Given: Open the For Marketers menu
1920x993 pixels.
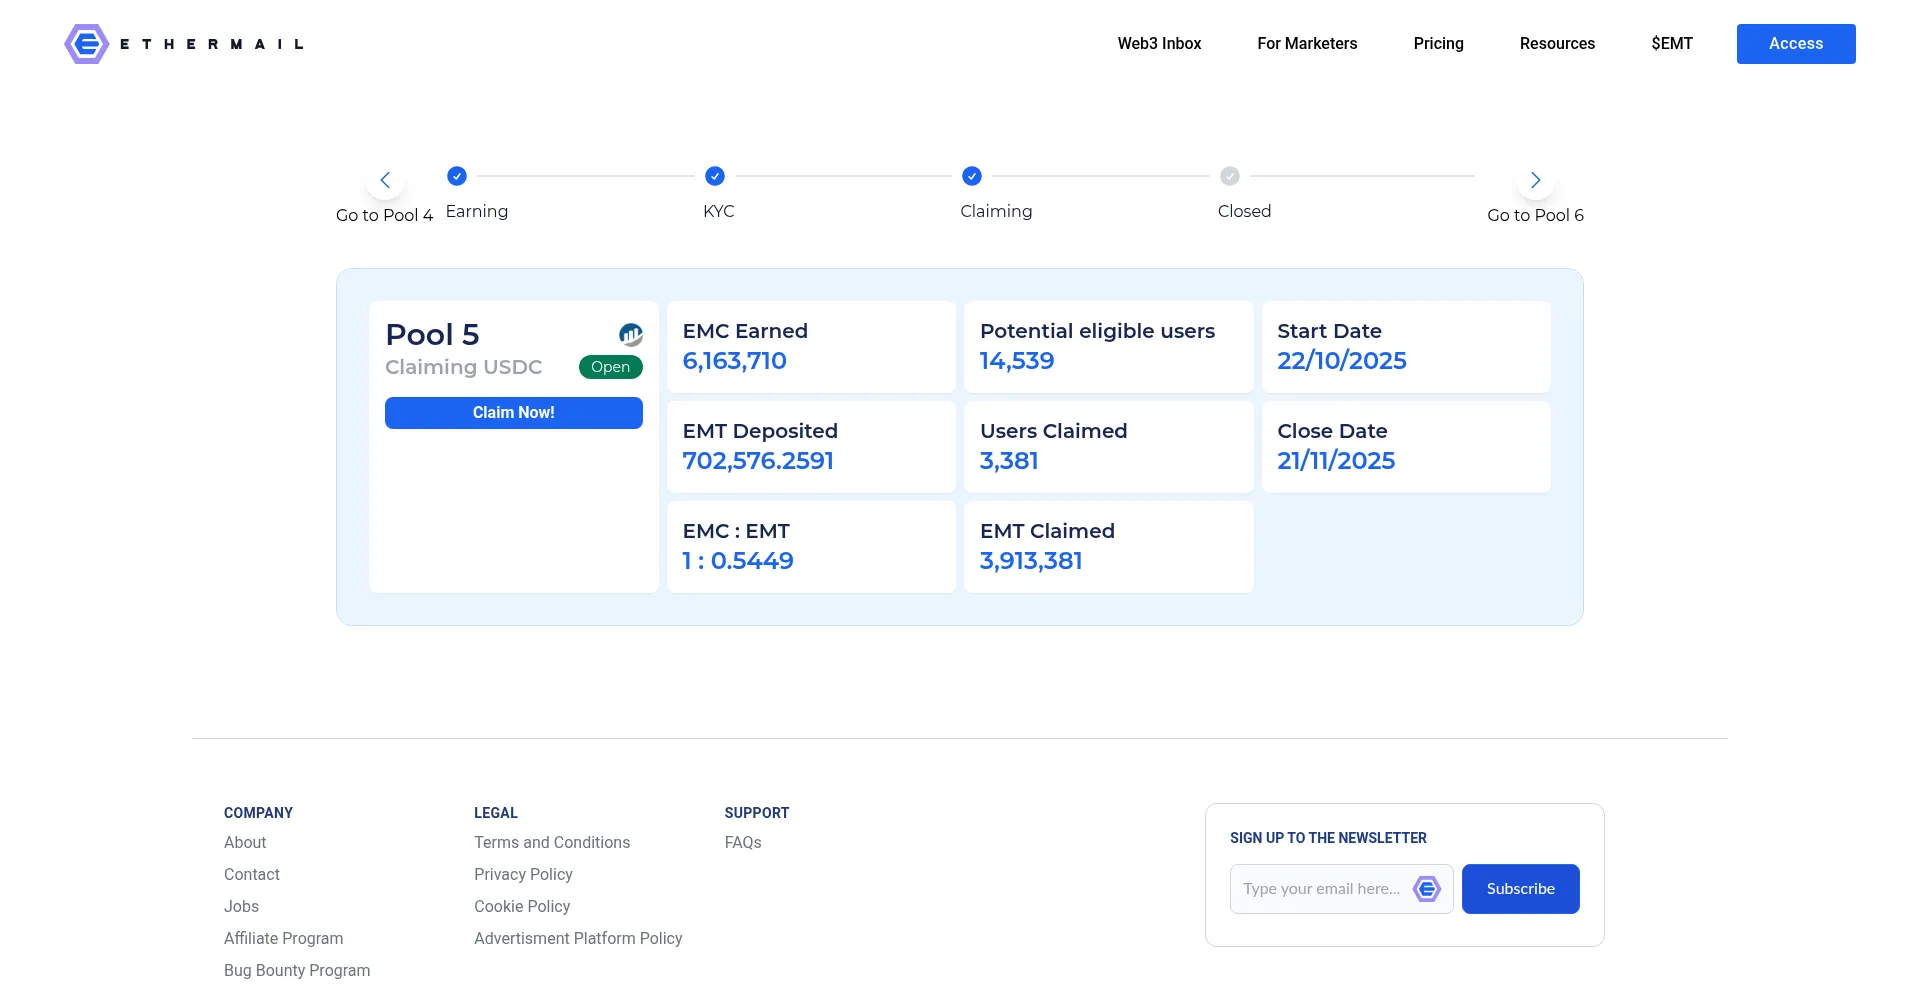Looking at the screenshot, I should [x=1307, y=44].
